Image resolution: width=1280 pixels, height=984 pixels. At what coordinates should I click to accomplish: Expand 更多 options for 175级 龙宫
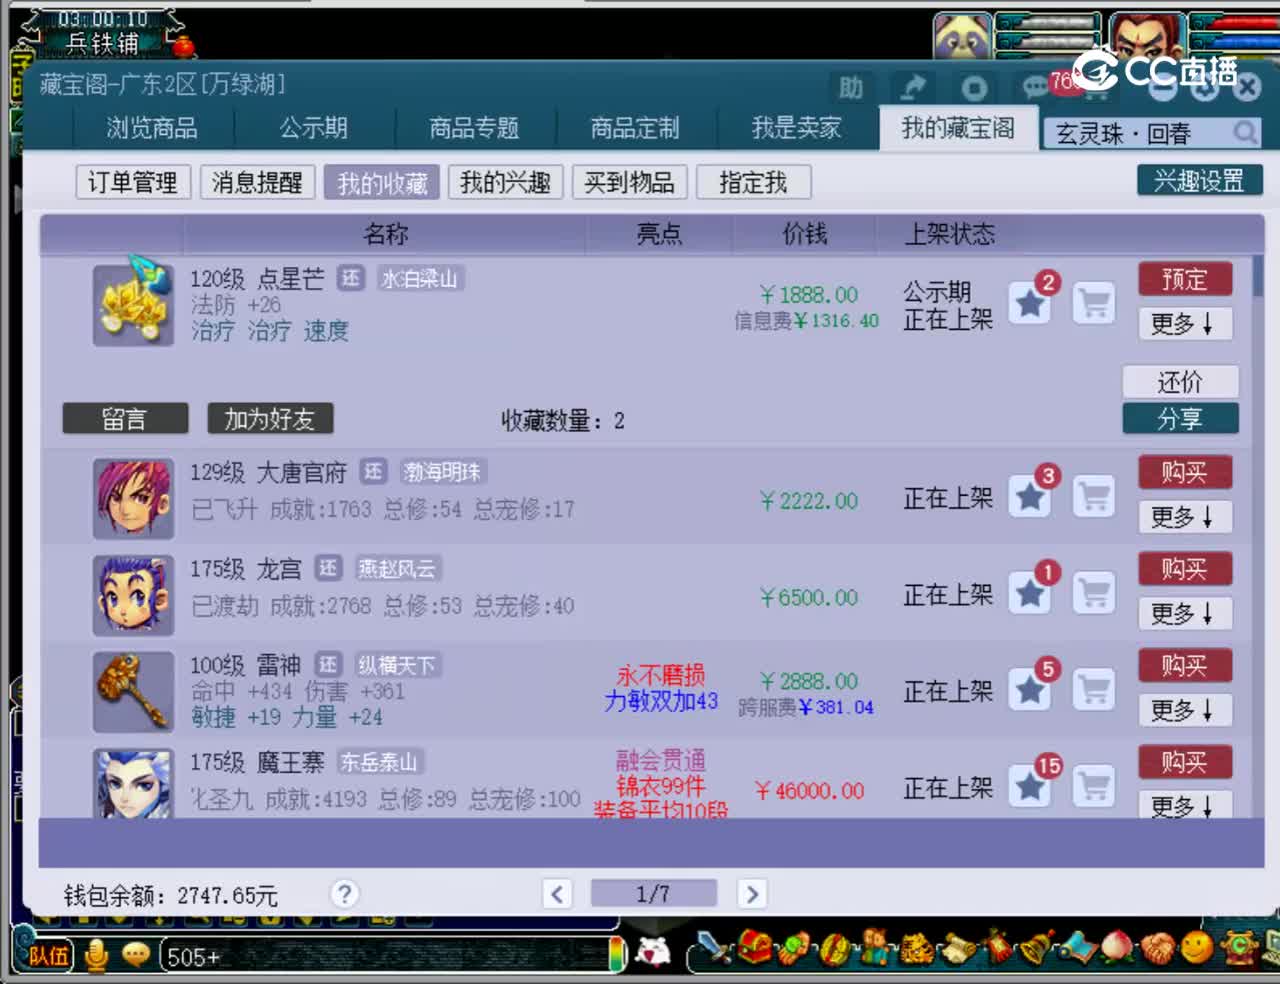click(1184, 613)
